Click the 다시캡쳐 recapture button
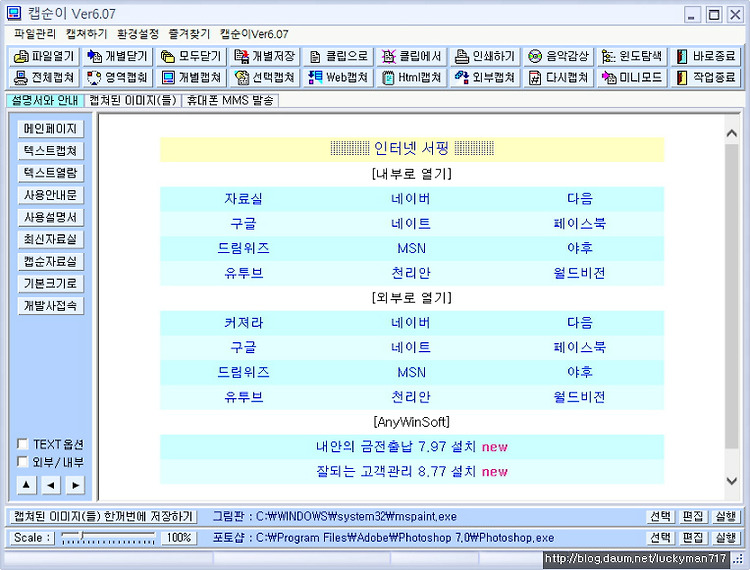This screenshot has height=570, width=750. (559, 77)
